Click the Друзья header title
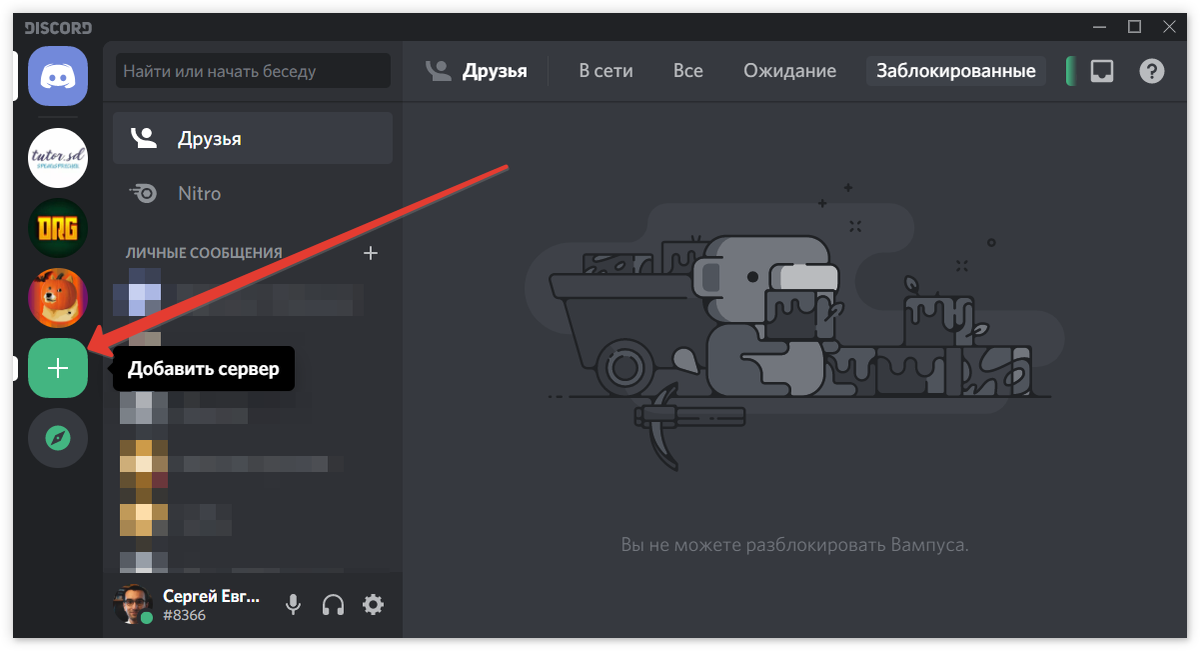The width and height of the screenshot is (1200, 651). [494, 71]
